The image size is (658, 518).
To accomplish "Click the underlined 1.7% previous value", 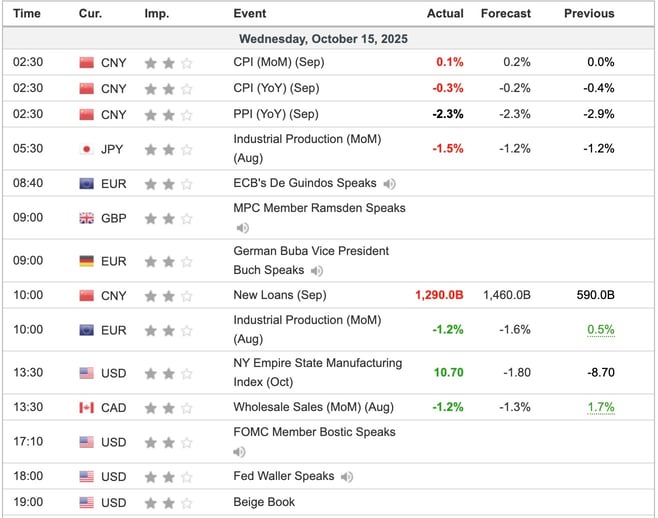I will click(x=601, y=408).
